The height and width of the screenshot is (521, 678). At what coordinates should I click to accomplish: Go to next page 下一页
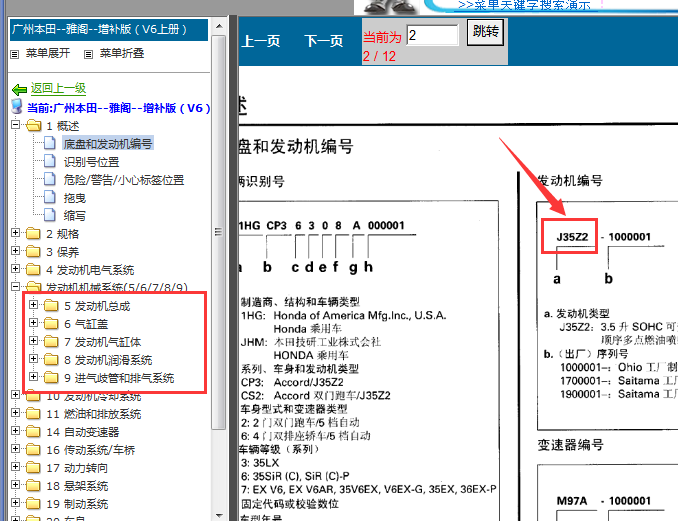(x=324, y=41)
